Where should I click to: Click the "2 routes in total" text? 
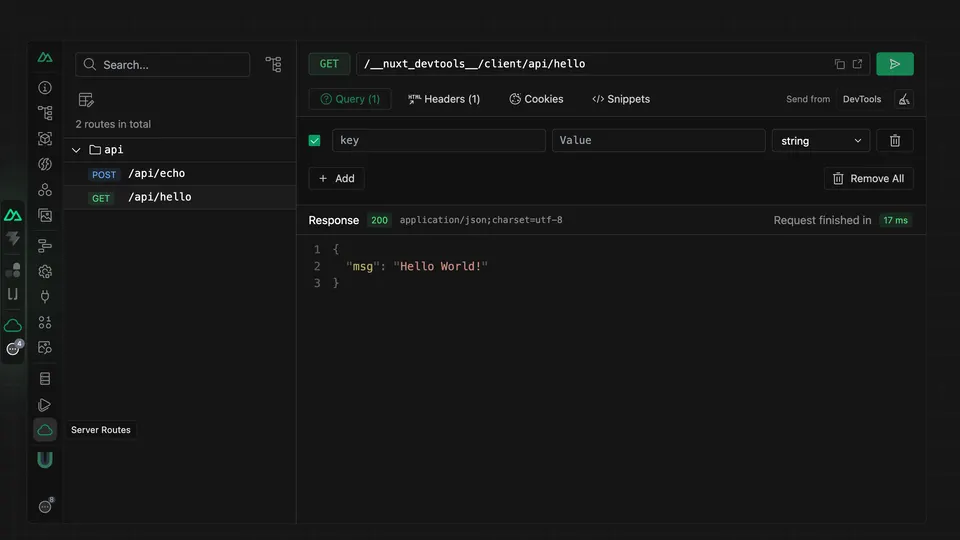coord(113,124)
